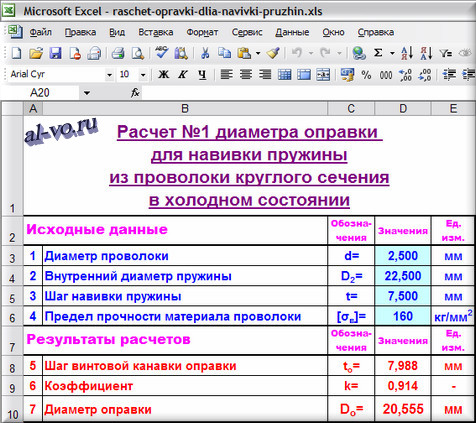Click the Print icon

pos(118,53)
